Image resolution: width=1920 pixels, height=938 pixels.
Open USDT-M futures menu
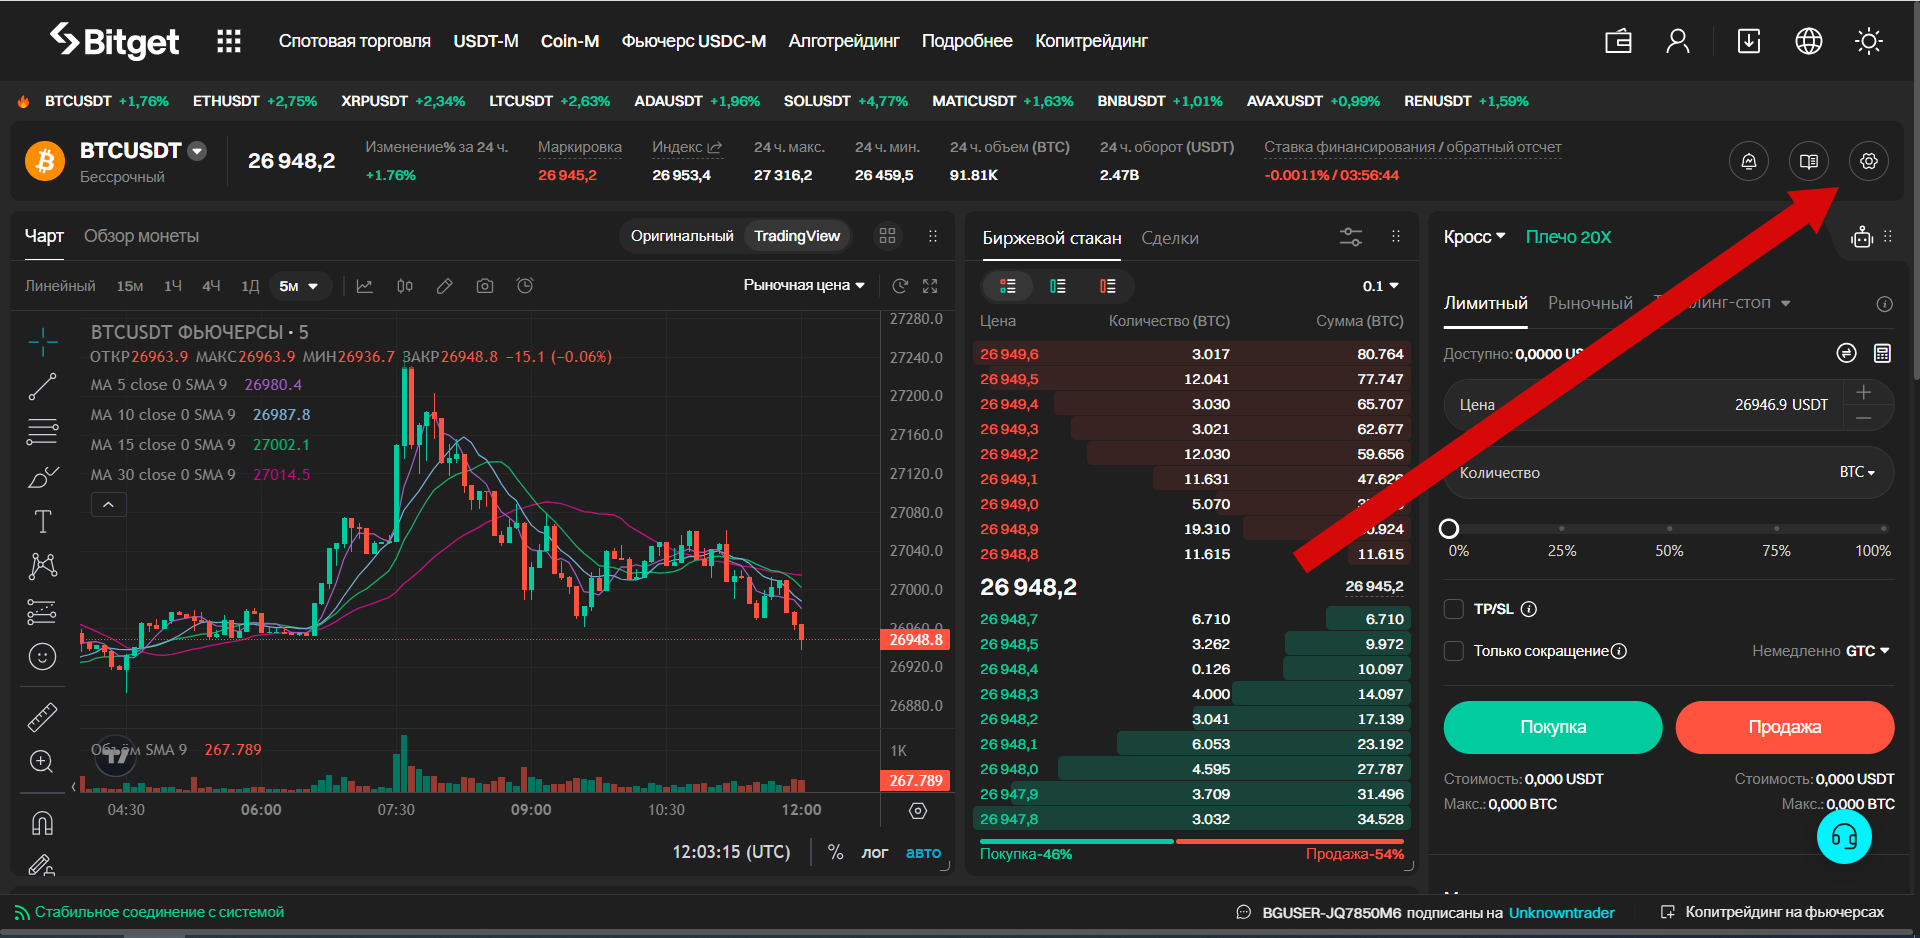tap(486, 41)
